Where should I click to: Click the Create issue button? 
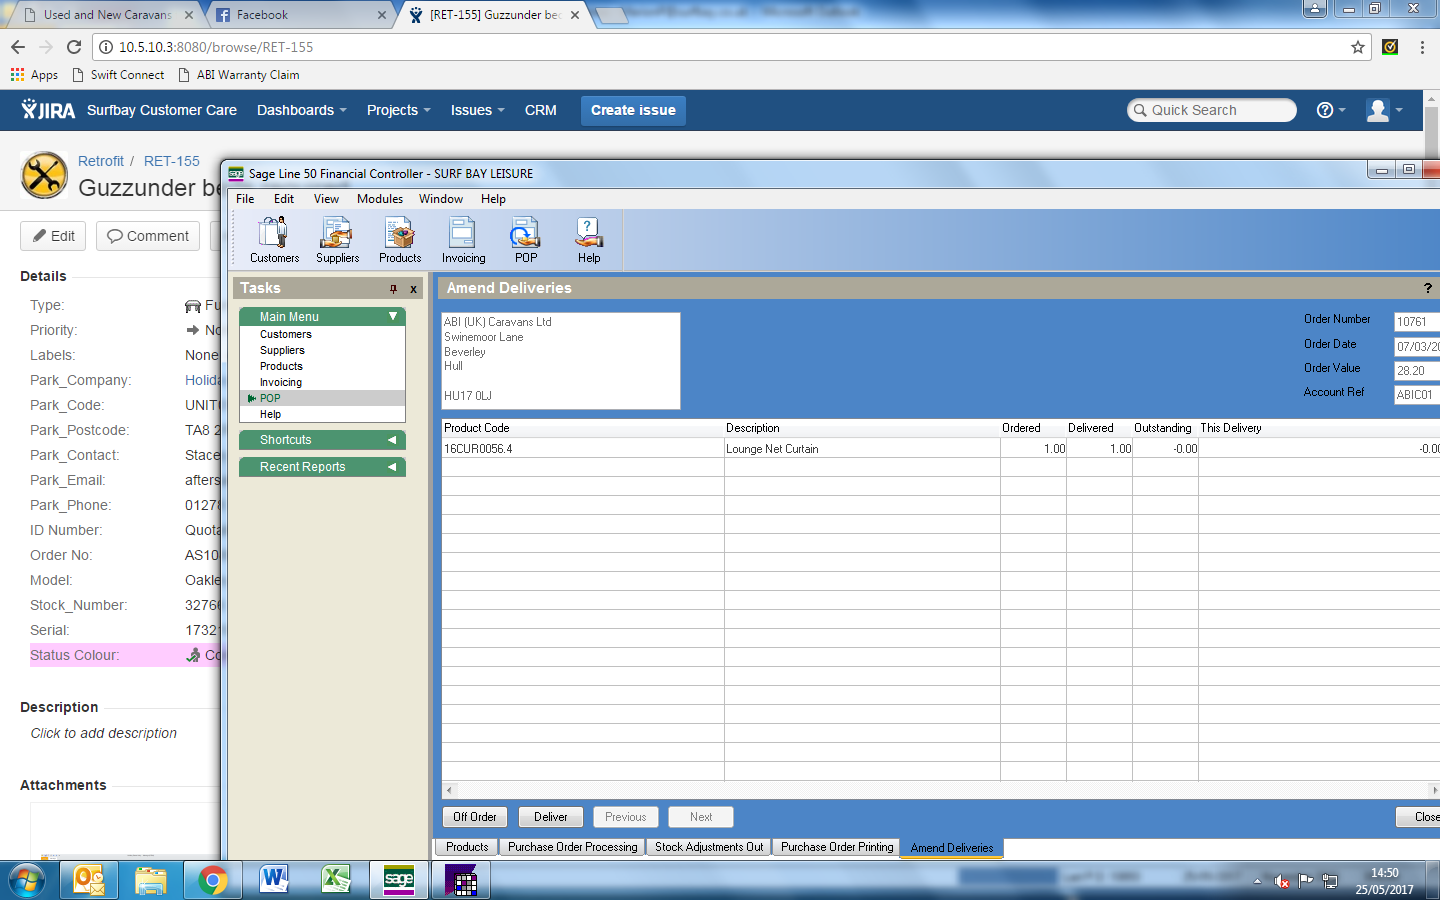[x=633, y=110]
